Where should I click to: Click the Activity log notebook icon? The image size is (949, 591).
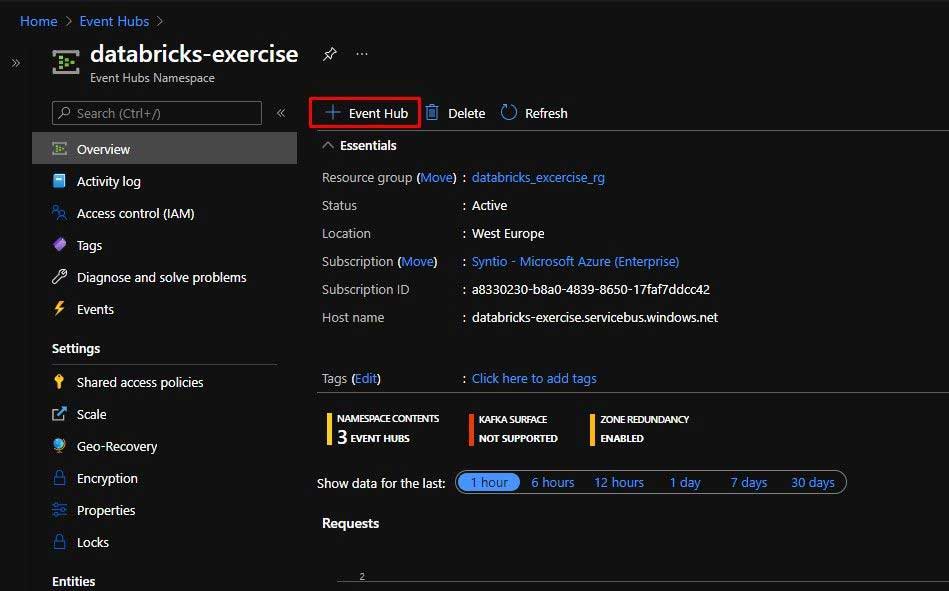(59, 180)
